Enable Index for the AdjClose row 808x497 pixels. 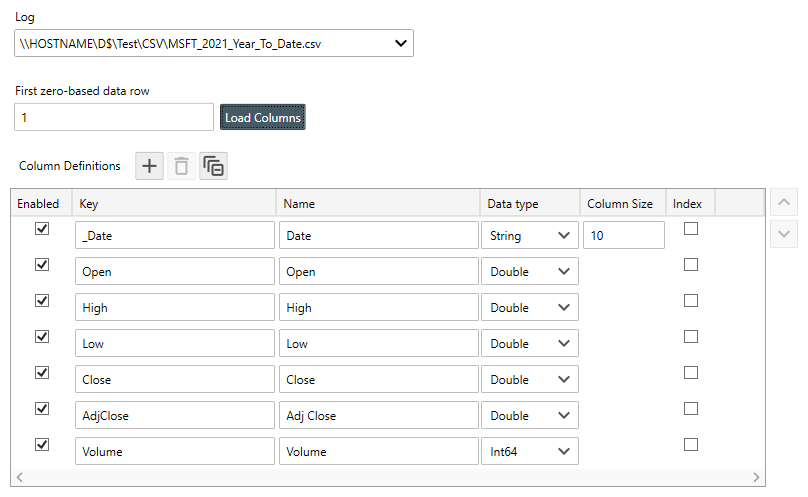click(691, 408)
